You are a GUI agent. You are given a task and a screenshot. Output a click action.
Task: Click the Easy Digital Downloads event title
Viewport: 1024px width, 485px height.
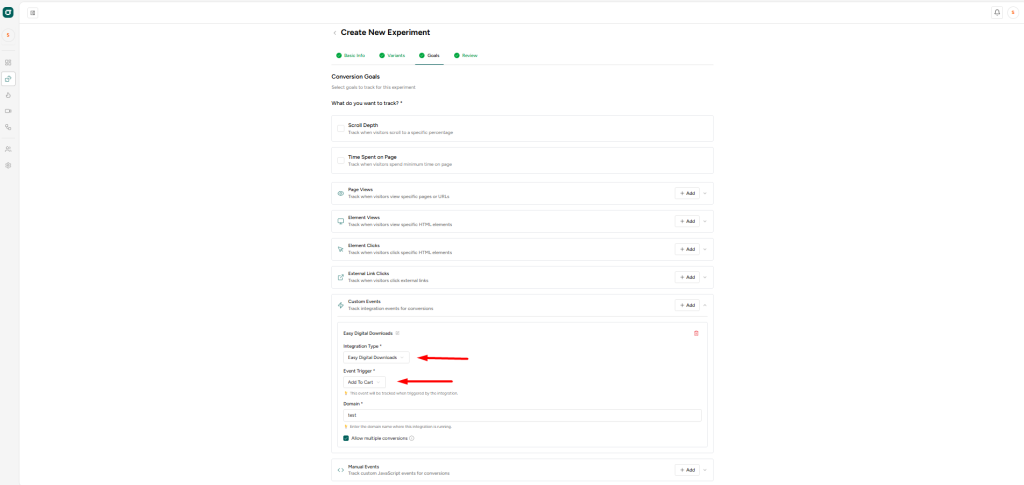(368, 333)
